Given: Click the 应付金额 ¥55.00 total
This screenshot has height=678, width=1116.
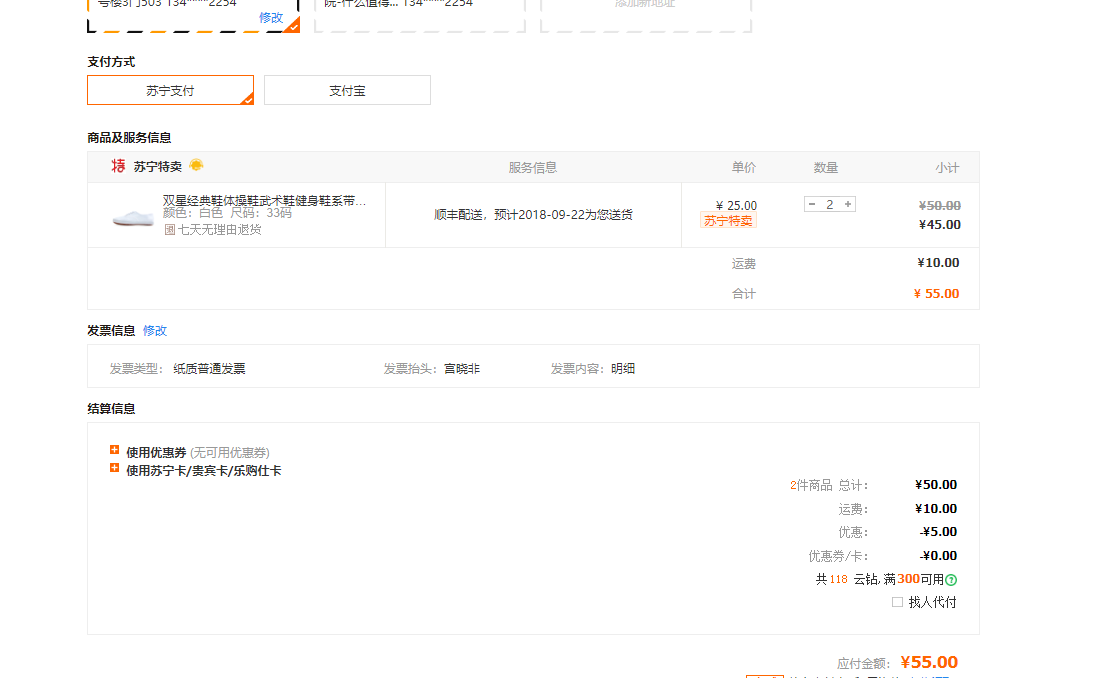Looking at the screenshot, I should [x=929, y=662].
